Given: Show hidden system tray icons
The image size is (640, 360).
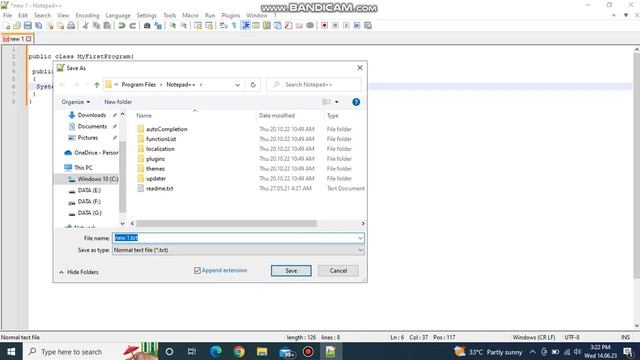Looking at the screenshot, I should point(532,351).
